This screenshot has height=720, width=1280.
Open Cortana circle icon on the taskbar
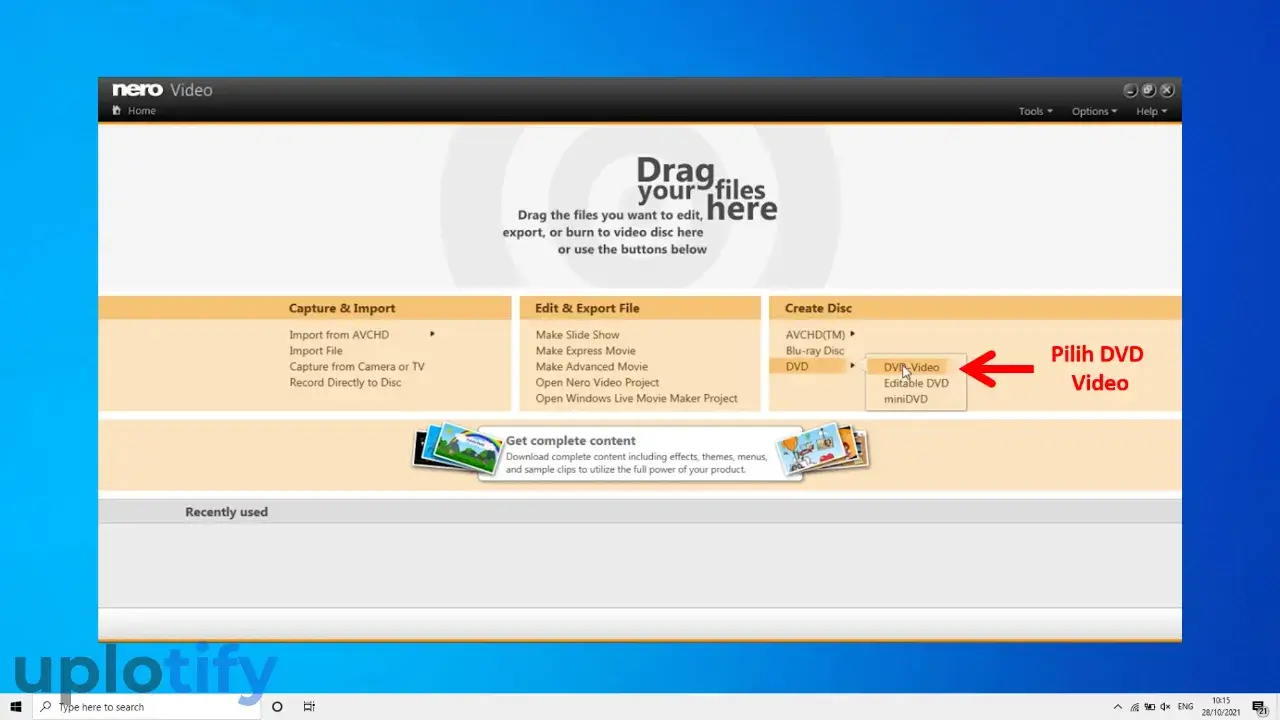277,707
